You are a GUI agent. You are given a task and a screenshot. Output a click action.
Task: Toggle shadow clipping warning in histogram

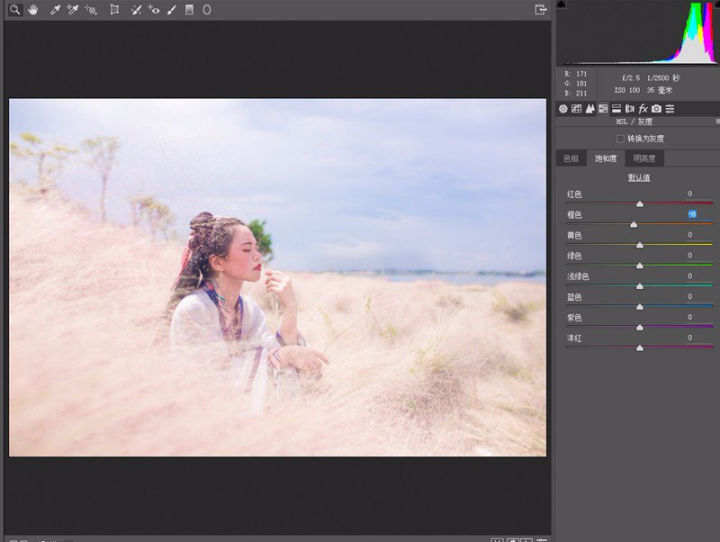561,4
